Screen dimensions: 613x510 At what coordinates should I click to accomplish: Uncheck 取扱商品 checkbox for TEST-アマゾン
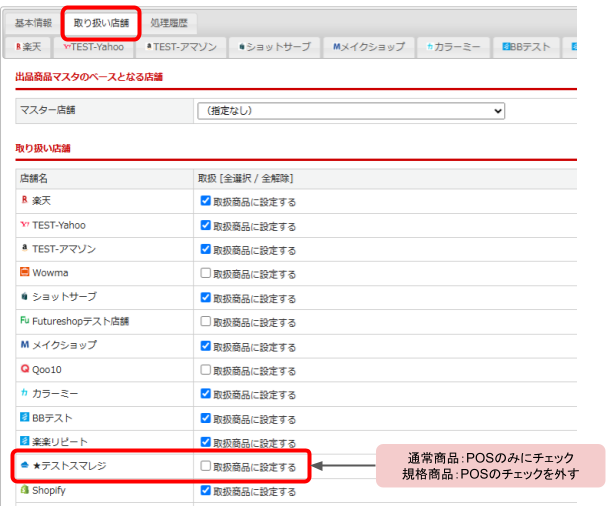[206, 249]
